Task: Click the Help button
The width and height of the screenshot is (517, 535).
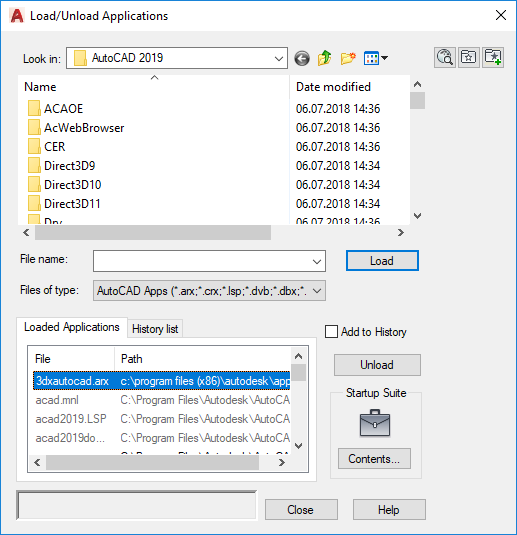Action: (389, 510)
